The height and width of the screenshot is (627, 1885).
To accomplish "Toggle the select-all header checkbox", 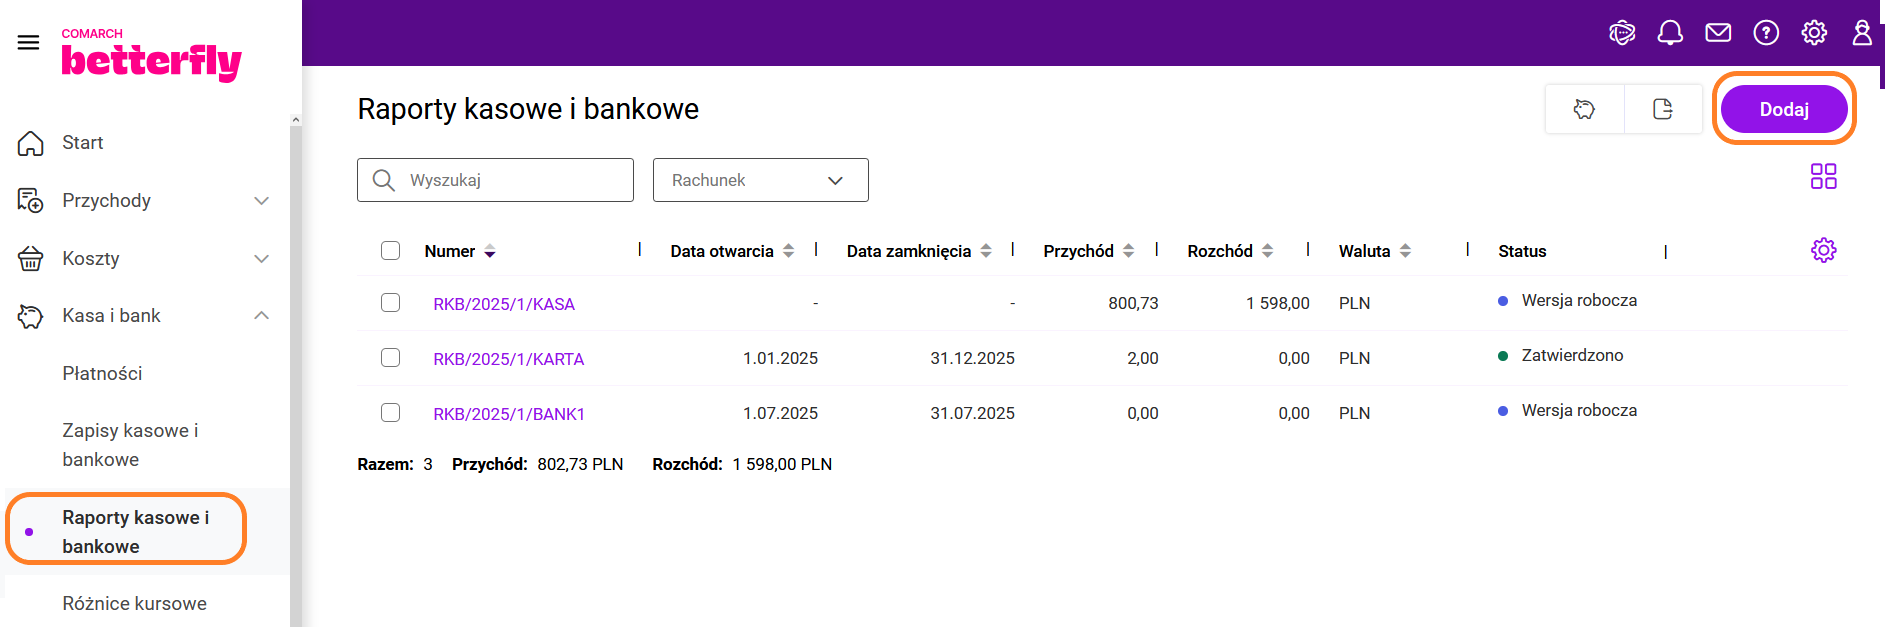I will click(390, 251).
